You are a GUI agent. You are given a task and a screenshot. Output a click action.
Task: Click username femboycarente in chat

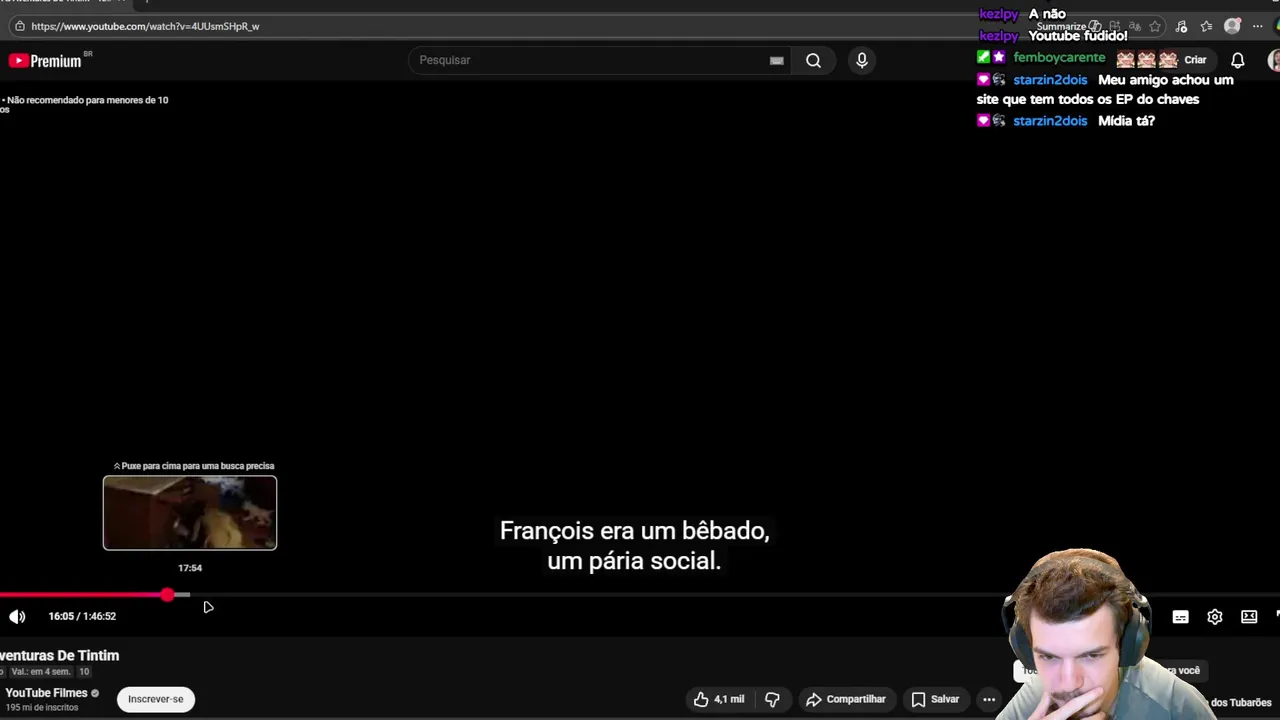(1059, 58)
